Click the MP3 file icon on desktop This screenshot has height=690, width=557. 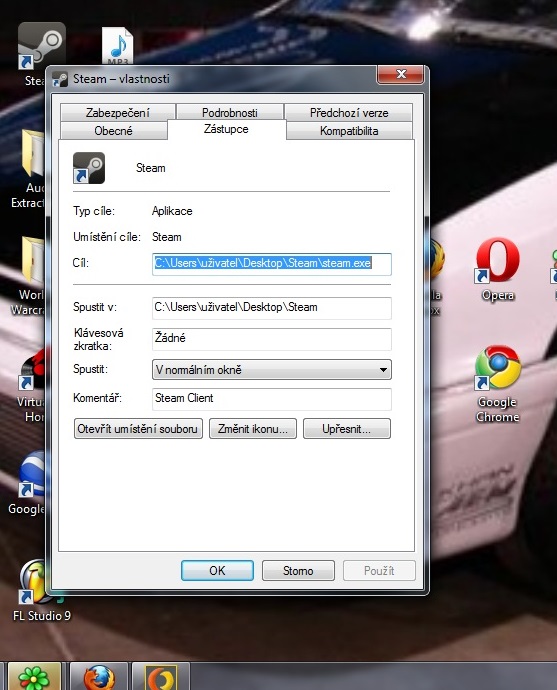(117, 47)
